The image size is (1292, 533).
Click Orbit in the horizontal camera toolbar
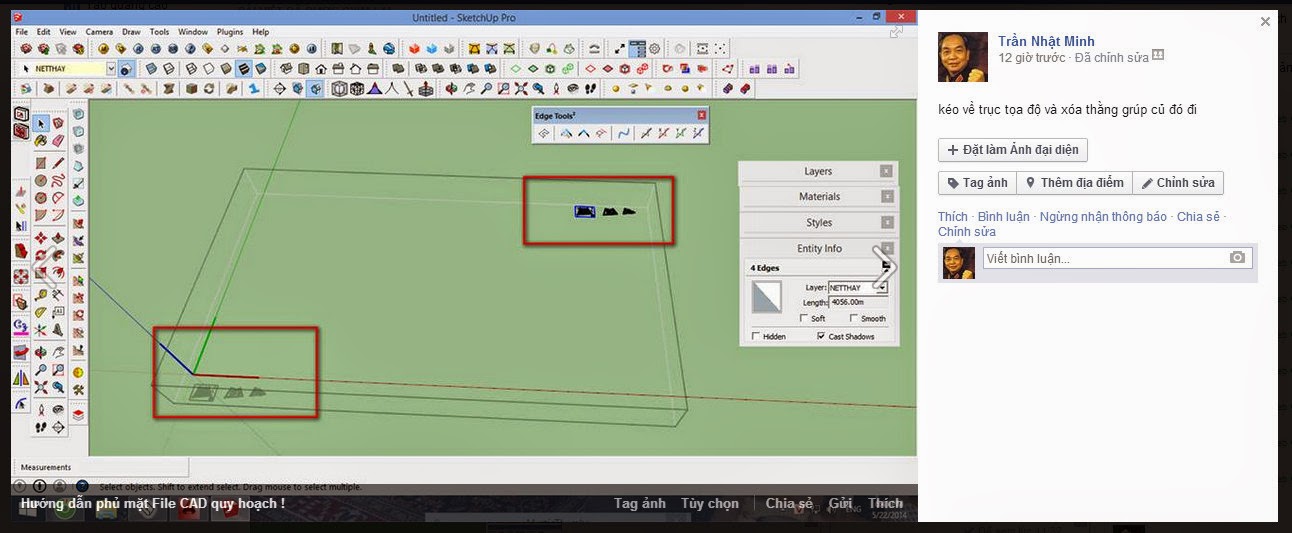coord(451,88)
